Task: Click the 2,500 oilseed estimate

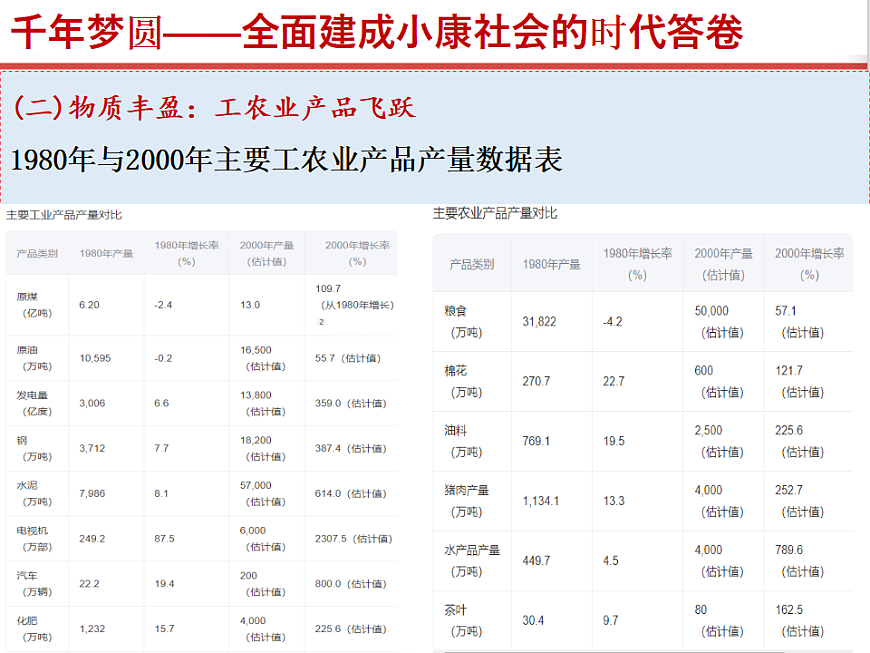Action: point(709,431)
